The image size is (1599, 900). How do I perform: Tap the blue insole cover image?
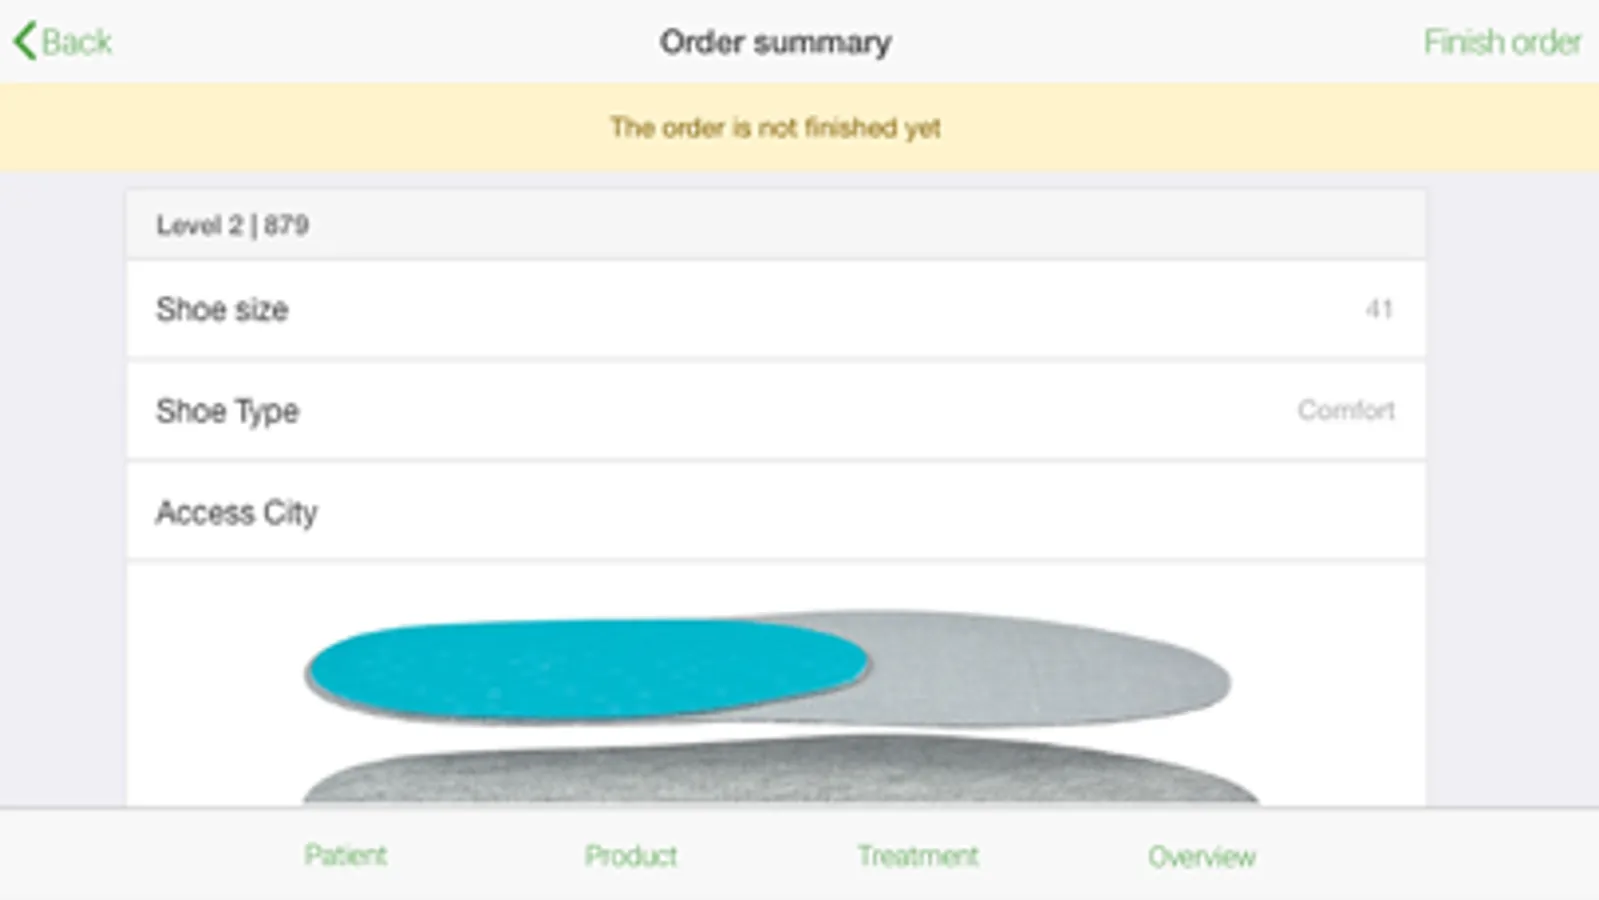tap(587, 669)
